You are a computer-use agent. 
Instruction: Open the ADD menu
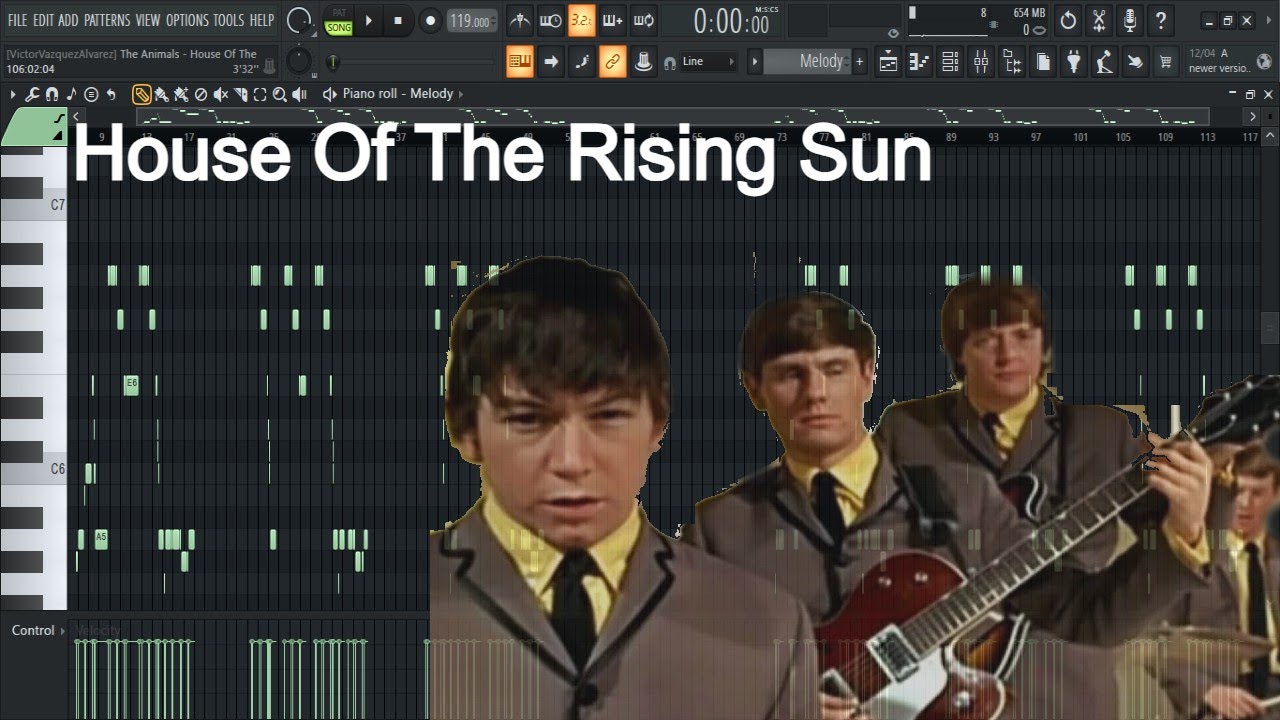tap(68, 20)
